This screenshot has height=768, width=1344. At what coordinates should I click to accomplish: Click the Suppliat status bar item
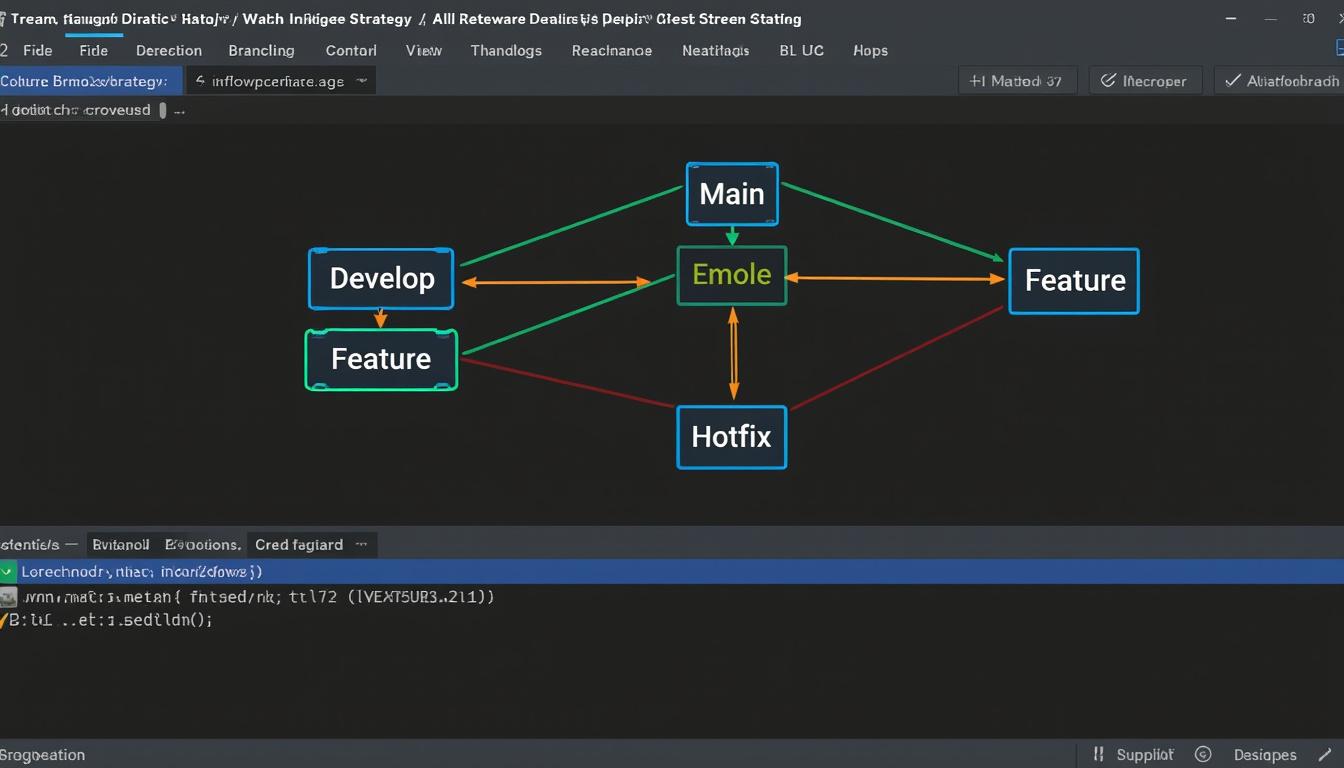coord(1145,755)
